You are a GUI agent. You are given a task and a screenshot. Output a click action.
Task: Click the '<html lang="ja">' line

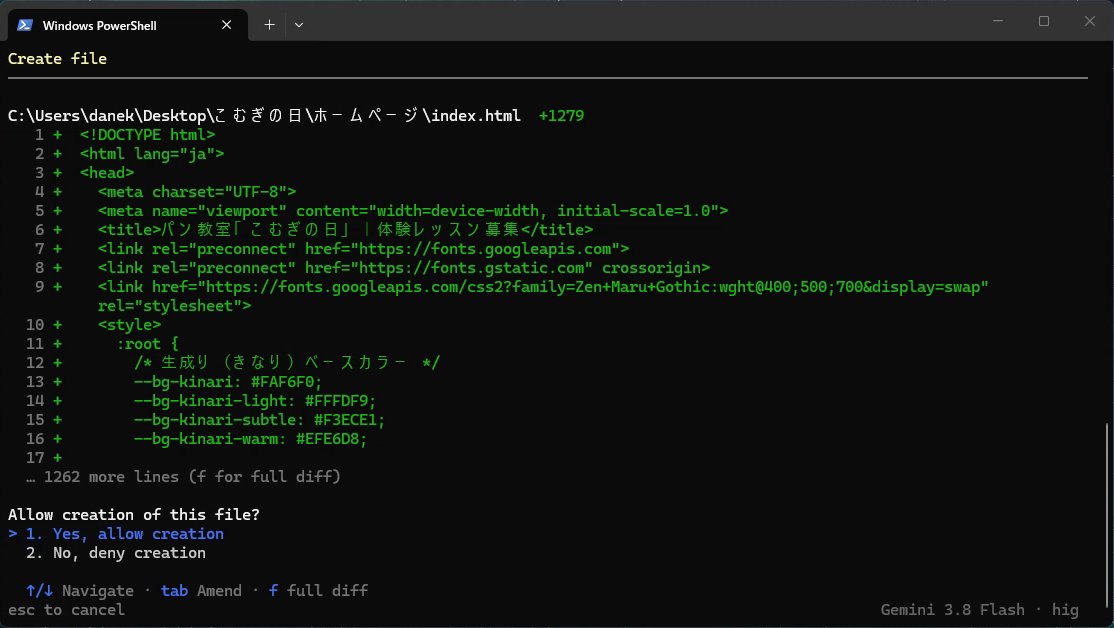[152, 153]
